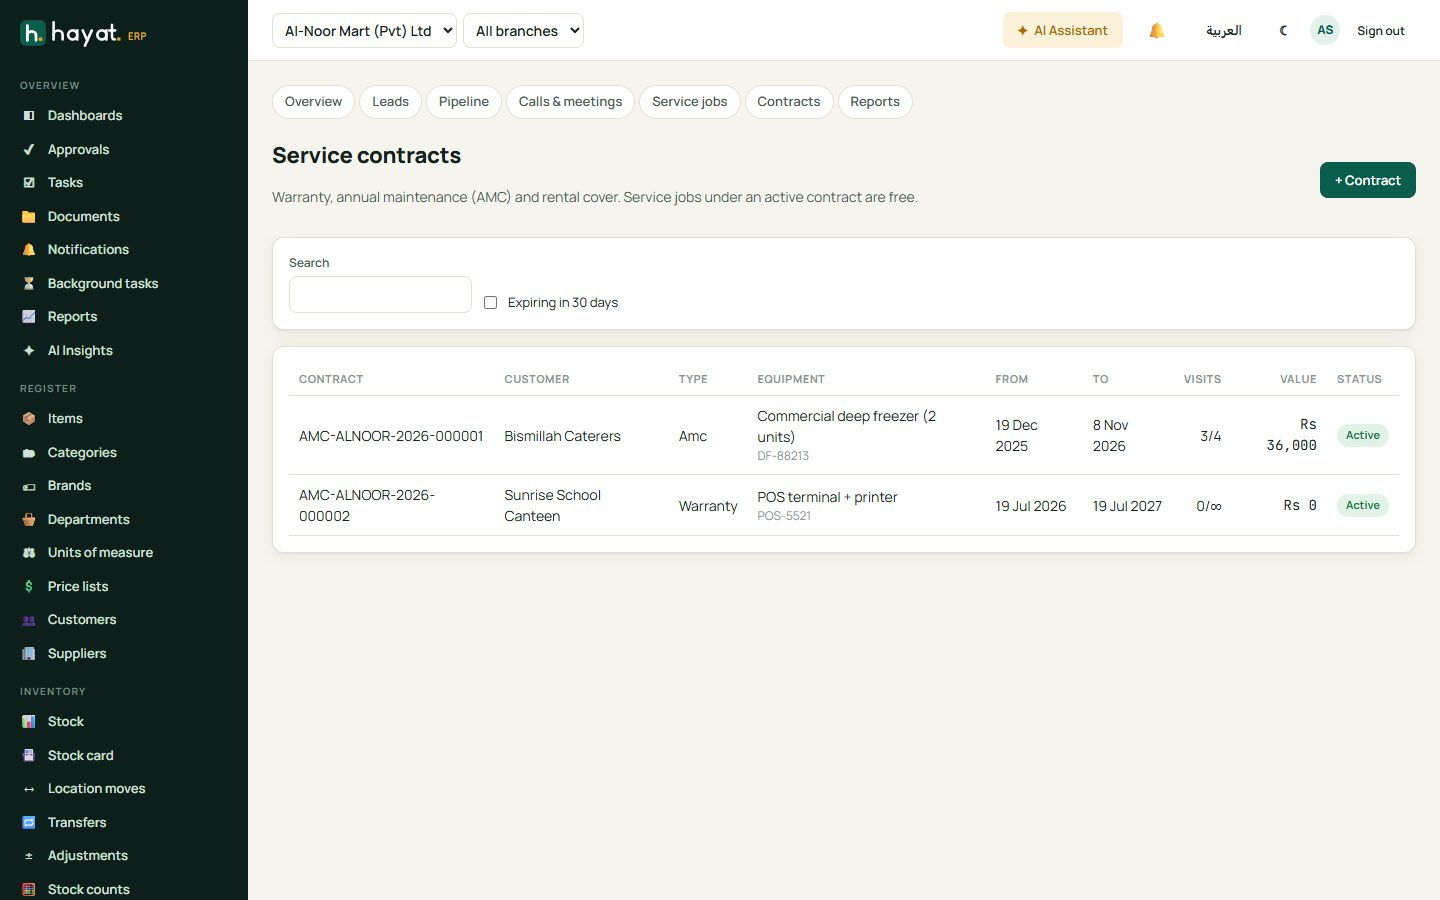Viewport: 1440px width, 900px height.
Task: Open the Service jobs tab
Action: pyautogui.click(x=690, y=102)
